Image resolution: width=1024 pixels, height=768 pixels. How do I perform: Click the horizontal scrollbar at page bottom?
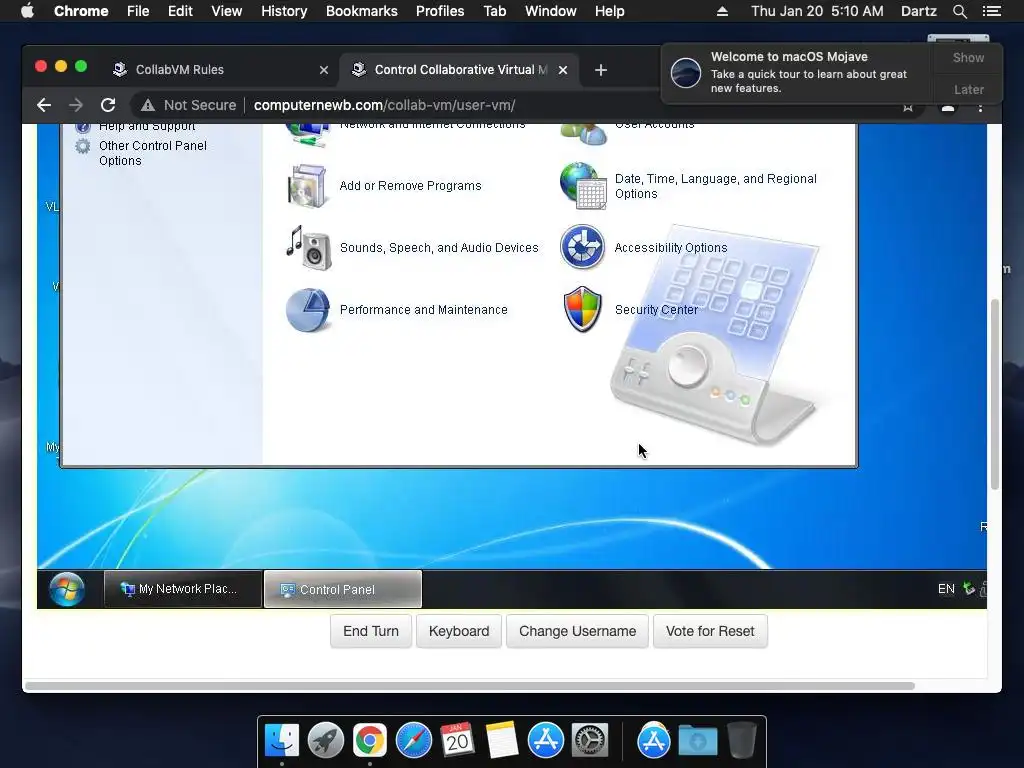coord(469,686)
